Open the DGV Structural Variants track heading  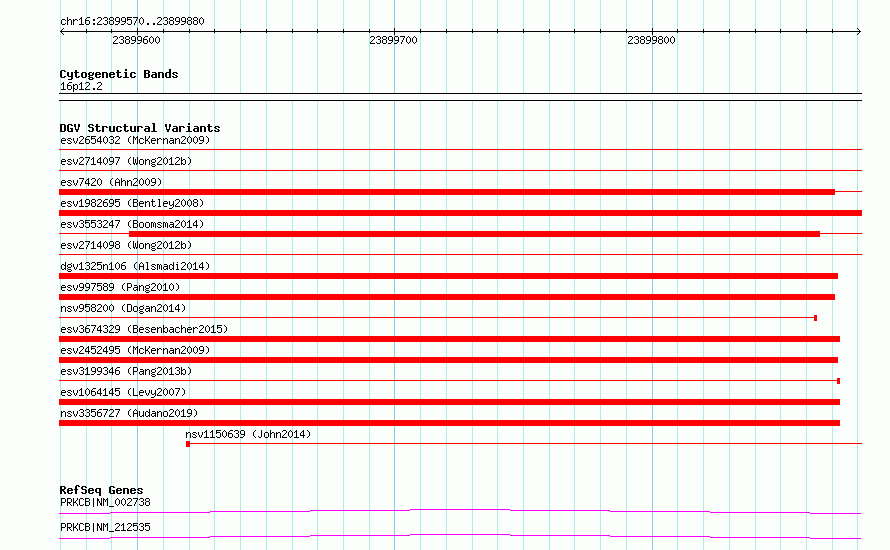tap(140, 128)
